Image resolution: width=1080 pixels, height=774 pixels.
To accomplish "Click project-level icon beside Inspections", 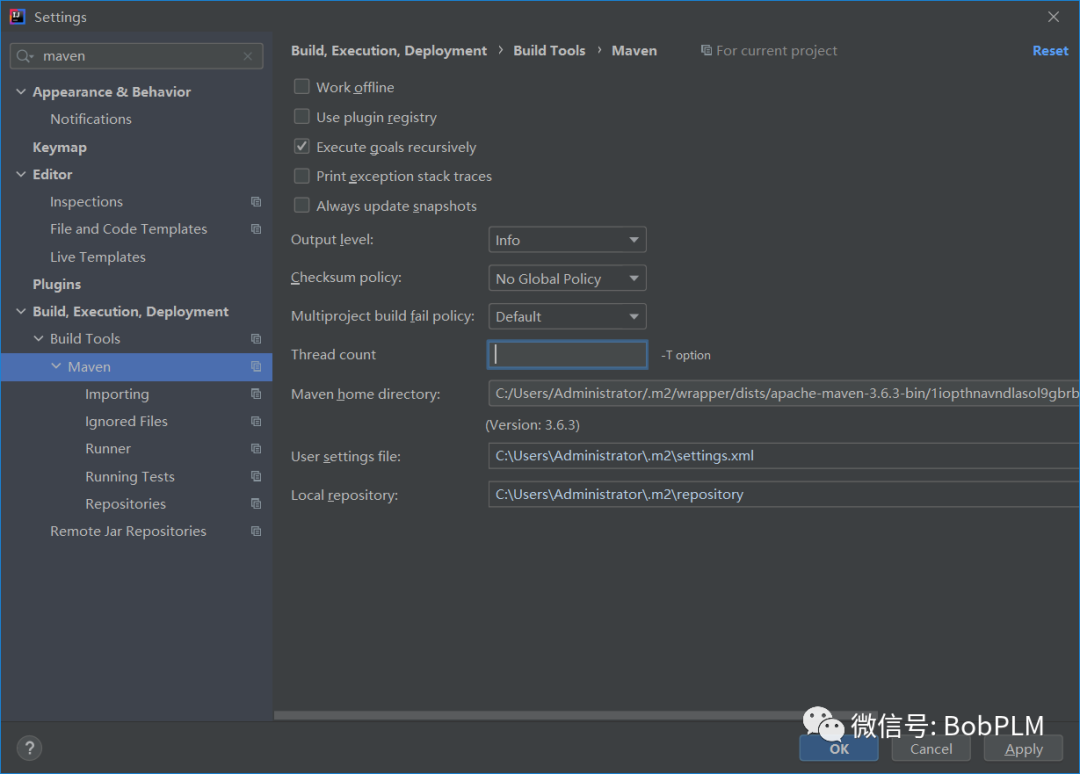I will (x=256, y=202).
